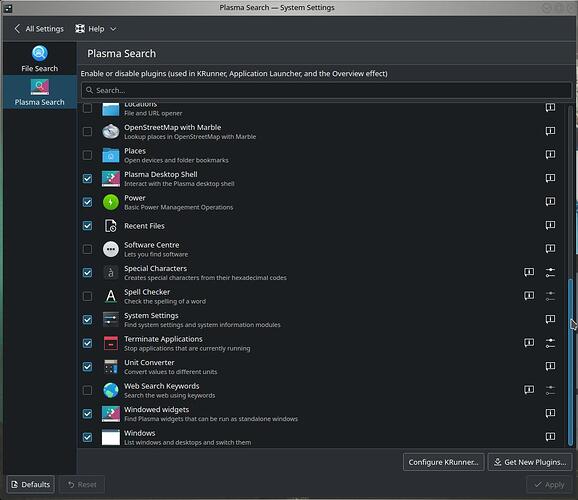
Task: Disable the Special Characters plugin
Action: [x=87, y=273]
